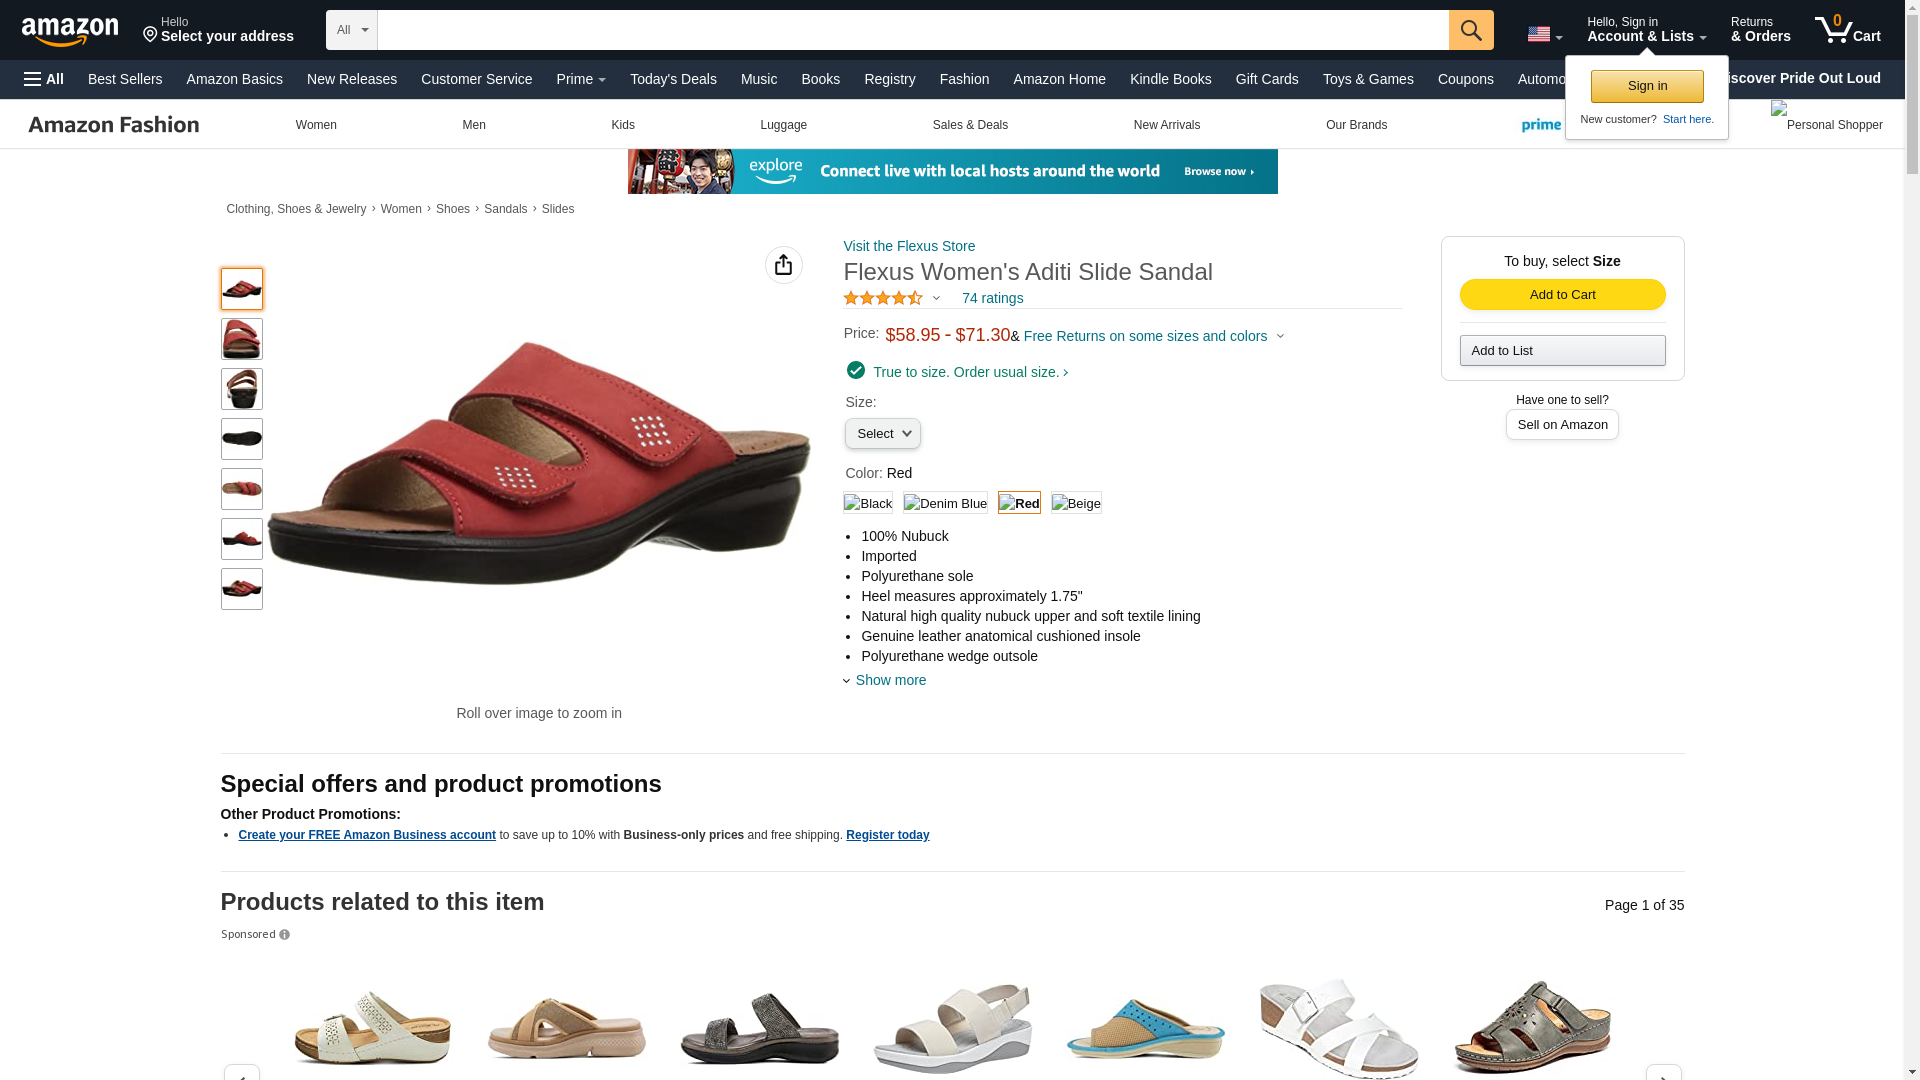Screen dimensions: 1920x1080
Task: Open the Women tab in Amazon Fashion
Action: pyautogui.click(x=316, y=125)
